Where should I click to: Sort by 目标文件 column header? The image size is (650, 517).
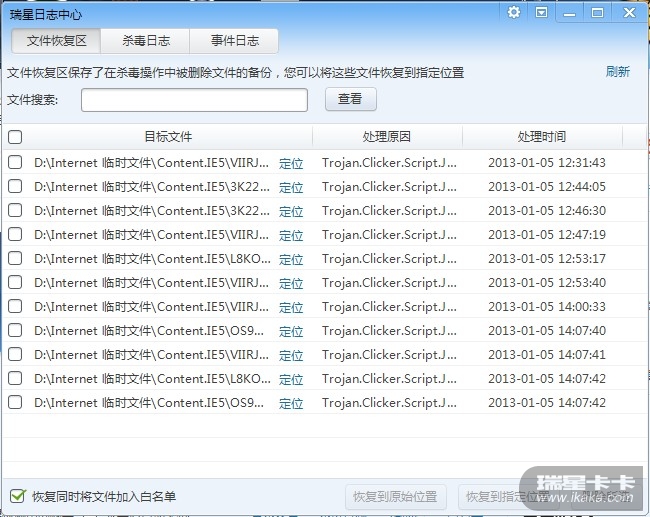(x=168, y=136)
